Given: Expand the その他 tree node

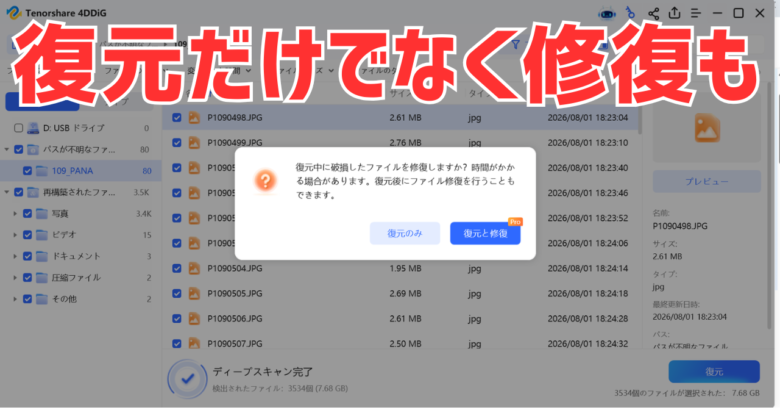Looking at the screenshot, I should coord(15,299).
